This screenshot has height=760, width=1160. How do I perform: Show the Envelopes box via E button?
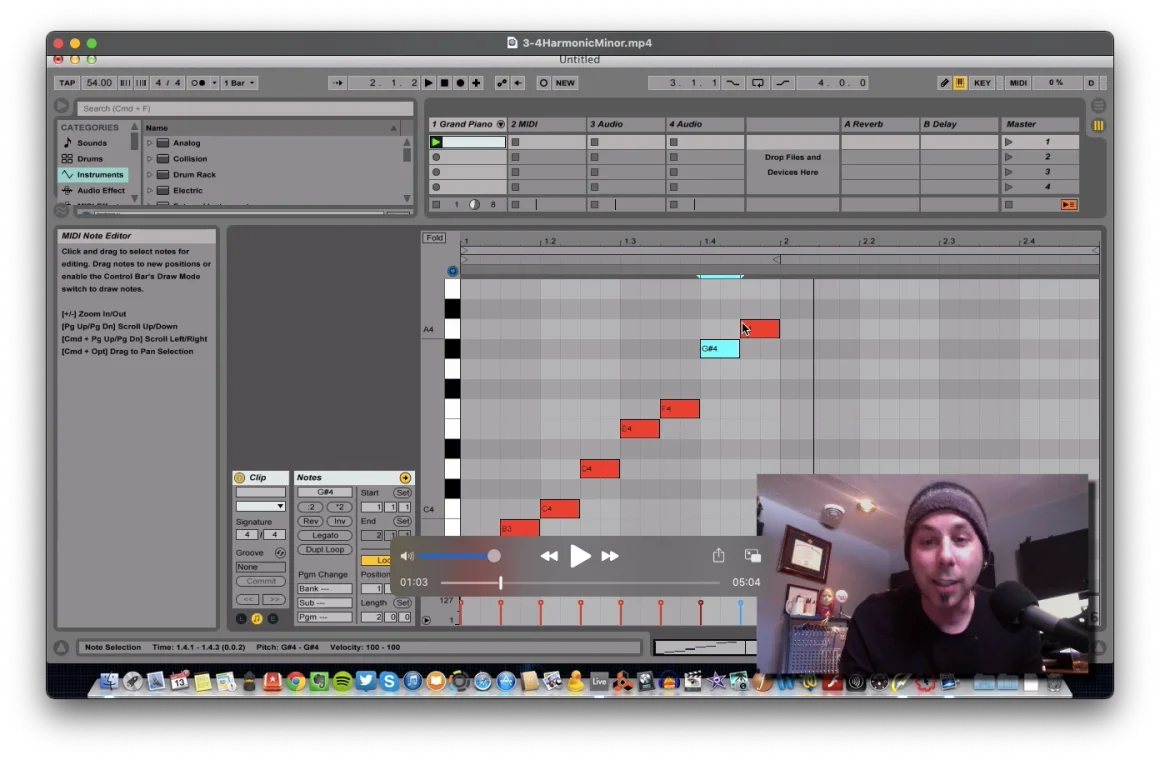click(x=273, y=618)
